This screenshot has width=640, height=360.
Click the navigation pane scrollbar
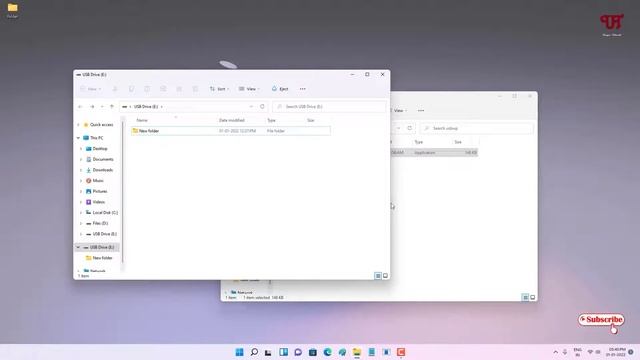click(x=122, y=192)
